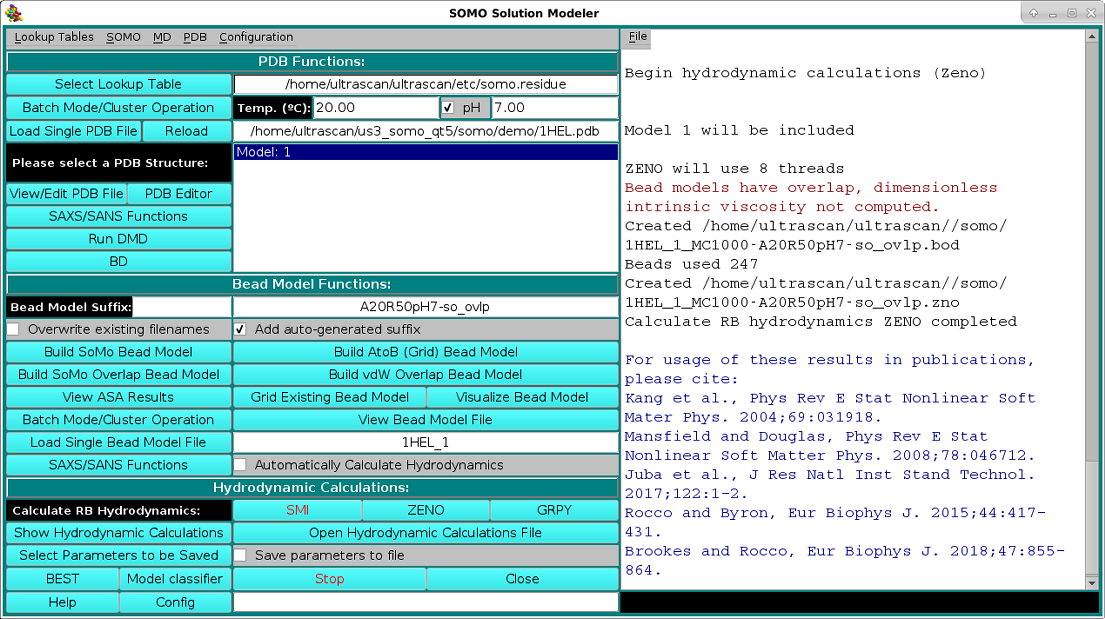The width and height of the screenshot is (1105, 619).
Task: Click the Temp. (°C) field showing 20.00
Action: [x=376, y=108]
